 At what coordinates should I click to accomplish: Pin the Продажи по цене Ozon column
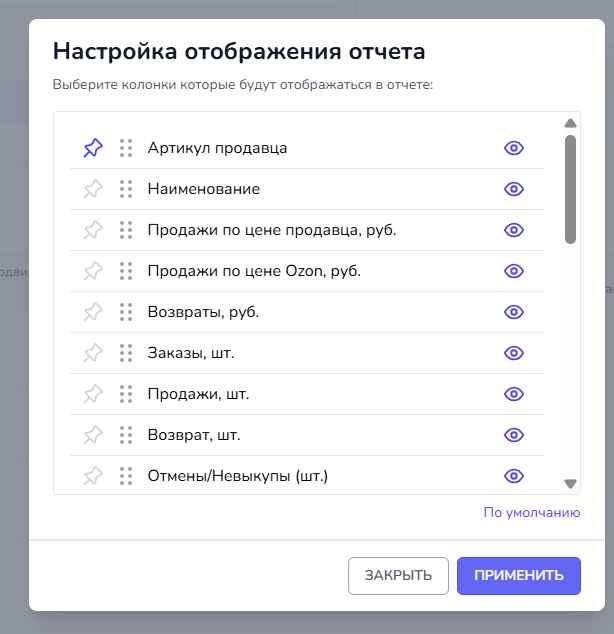pos(93,271)
